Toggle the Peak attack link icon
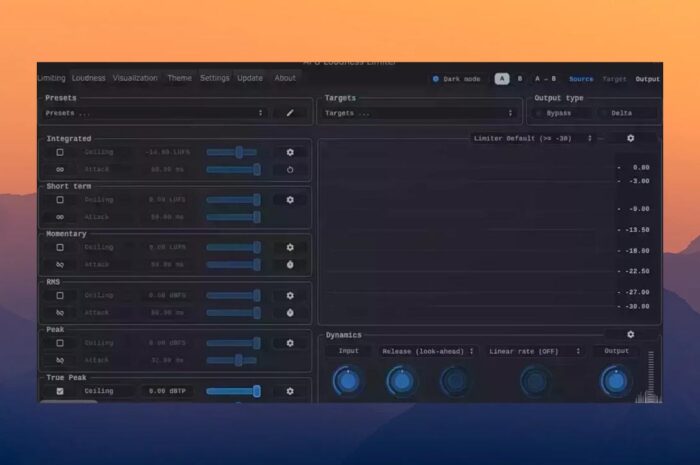 click(x=60, y=360)
